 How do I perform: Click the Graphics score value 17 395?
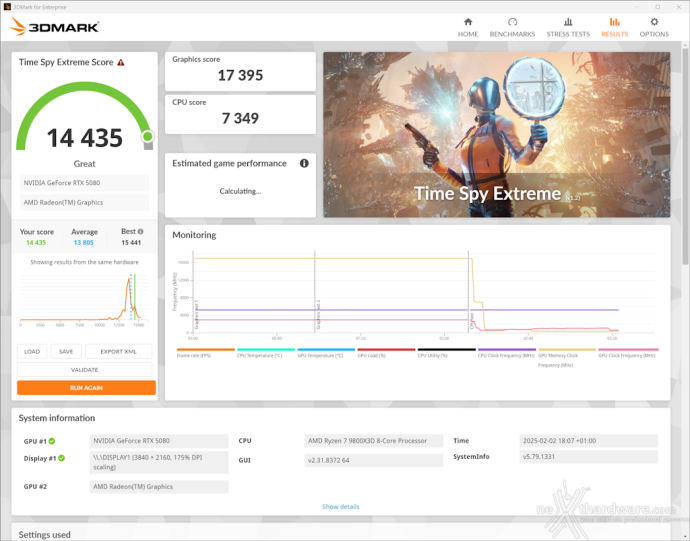pyautogui.click(x=240, y=75)
